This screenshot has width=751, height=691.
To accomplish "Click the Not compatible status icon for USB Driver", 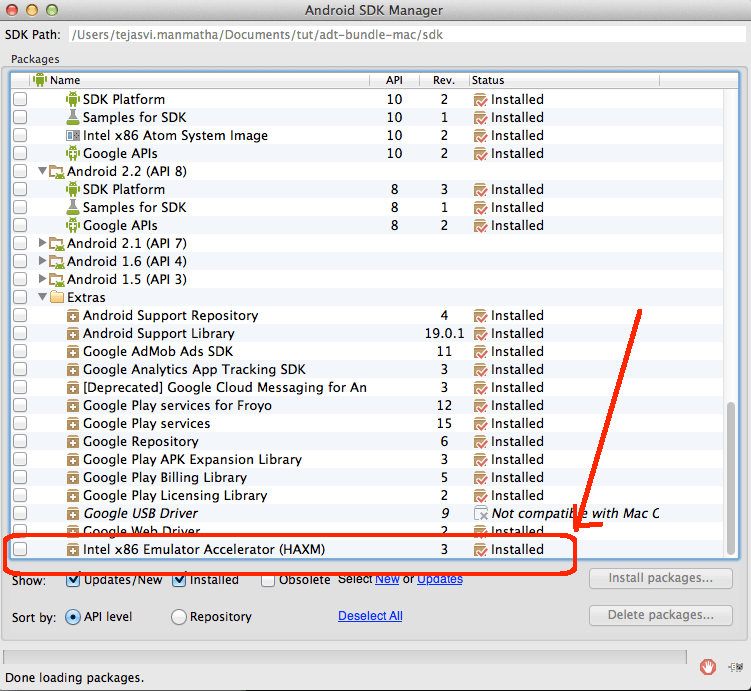I will click(480, 513).
